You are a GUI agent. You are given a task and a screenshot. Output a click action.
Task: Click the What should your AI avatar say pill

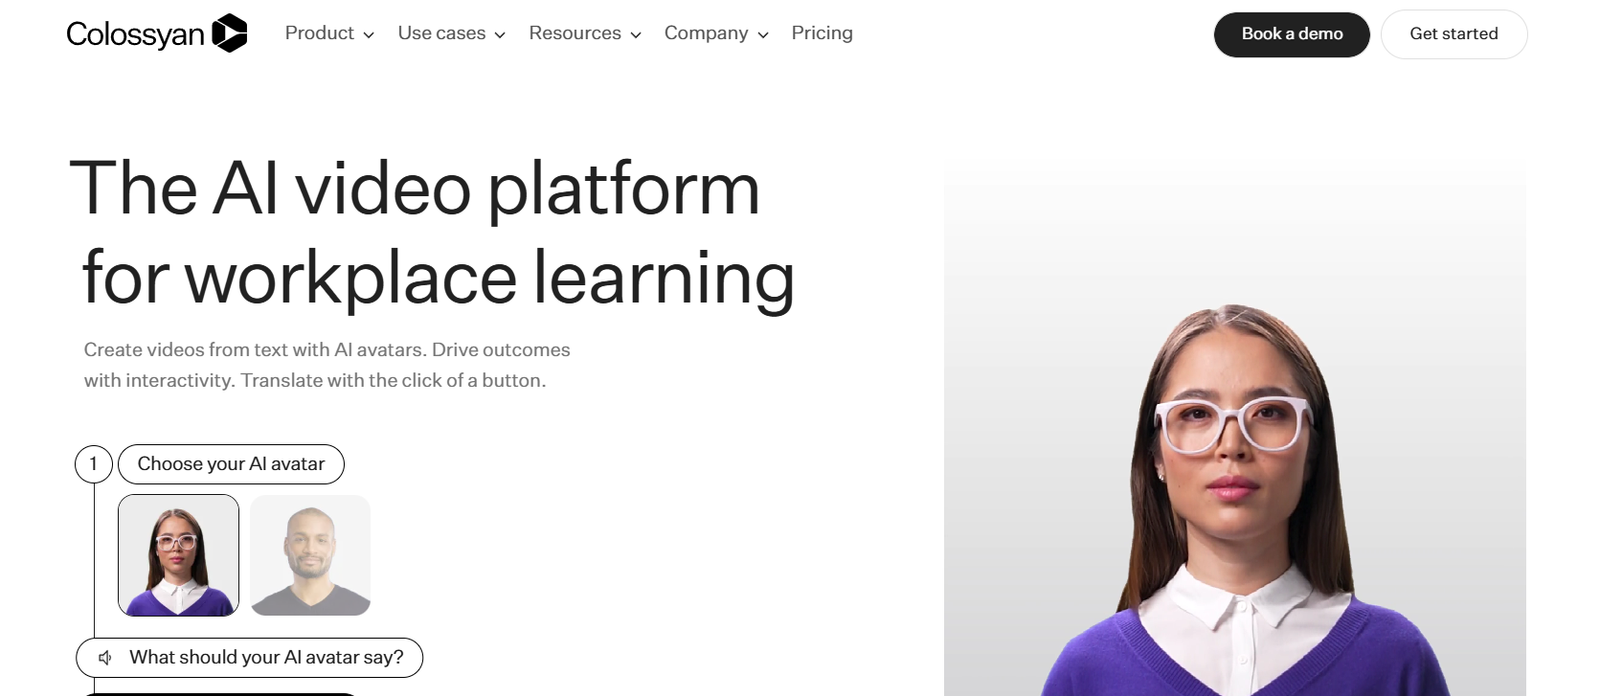coord(250,657)
